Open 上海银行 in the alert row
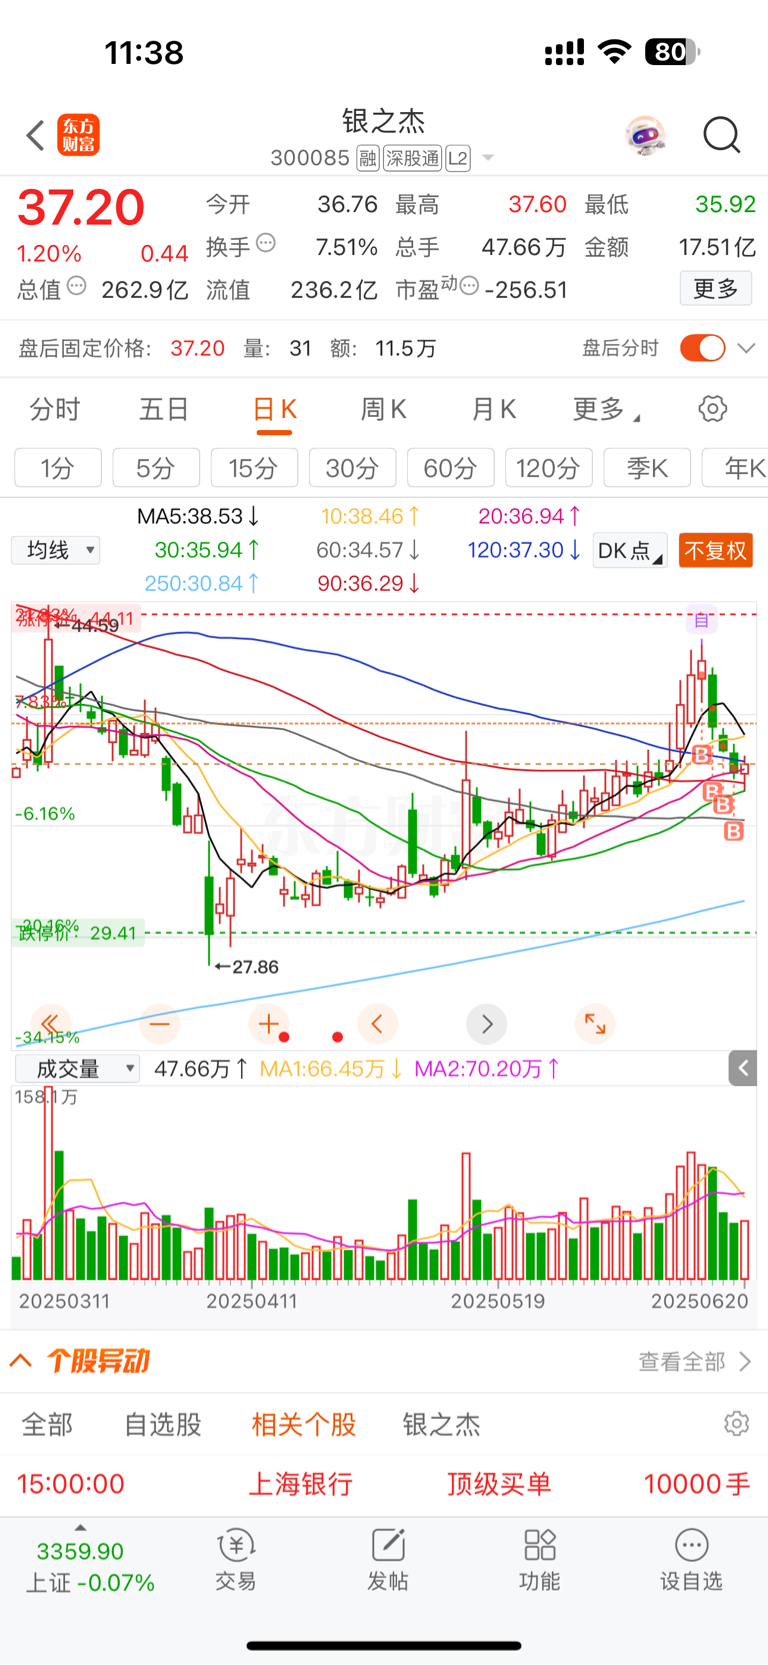Viewport: 768px width, 1665px height. [x=300, y=1484]
